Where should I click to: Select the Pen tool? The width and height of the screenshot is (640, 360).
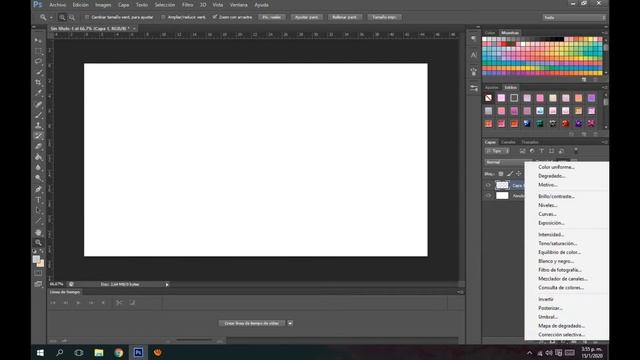click(x=38, y=189)
